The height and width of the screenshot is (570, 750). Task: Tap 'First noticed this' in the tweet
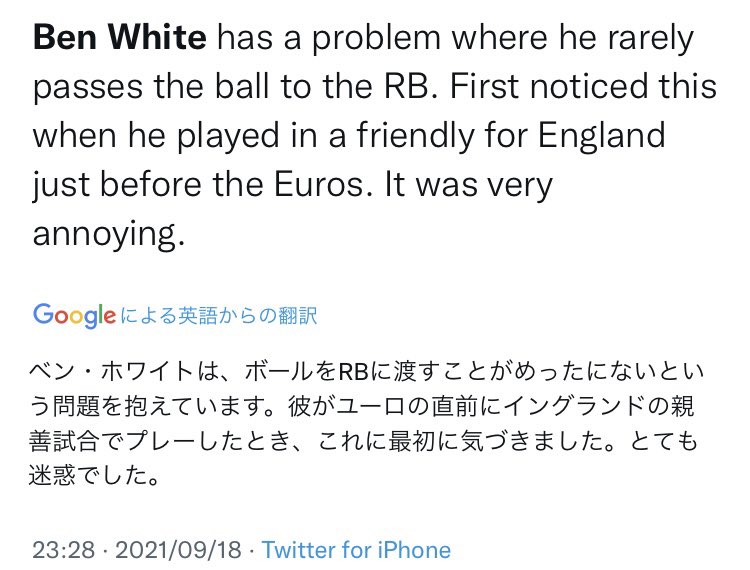tap(583, 87)
